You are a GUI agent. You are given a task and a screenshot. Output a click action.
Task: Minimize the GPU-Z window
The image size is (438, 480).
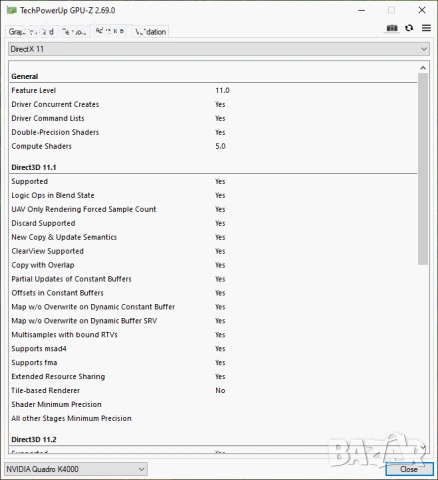(x=362, y=10)
